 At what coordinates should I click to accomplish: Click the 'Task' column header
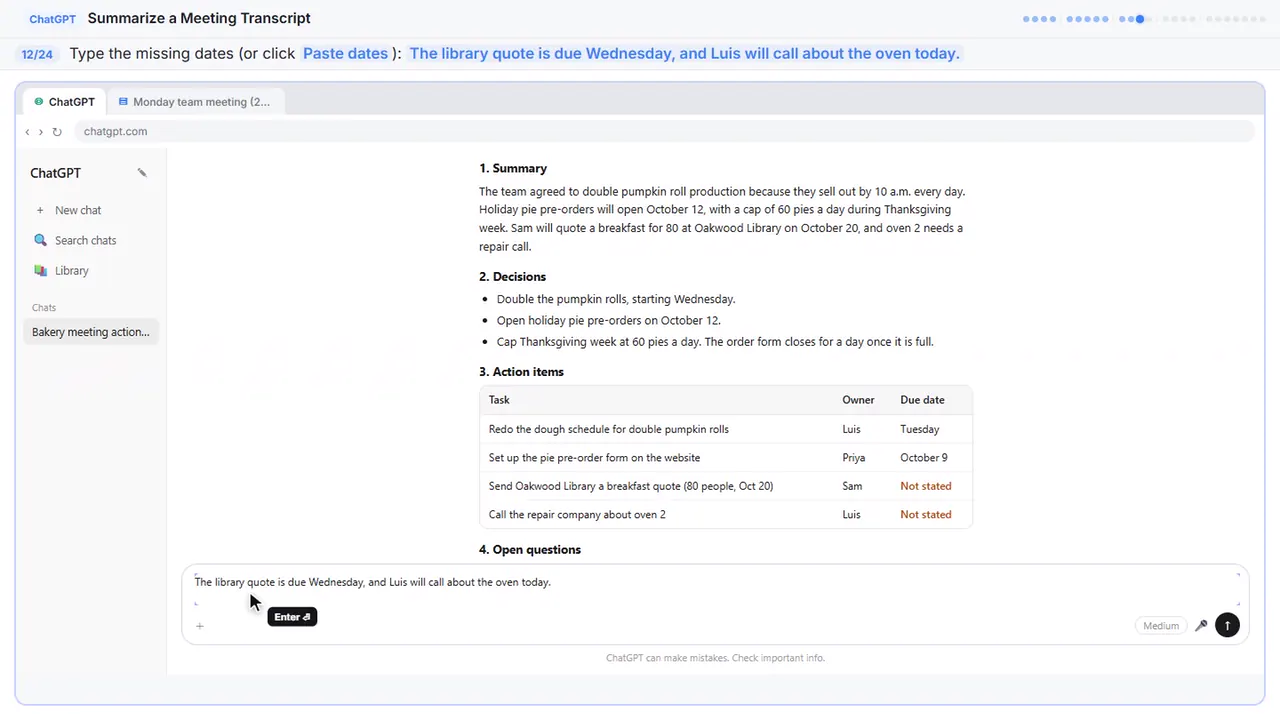[499, 400]
